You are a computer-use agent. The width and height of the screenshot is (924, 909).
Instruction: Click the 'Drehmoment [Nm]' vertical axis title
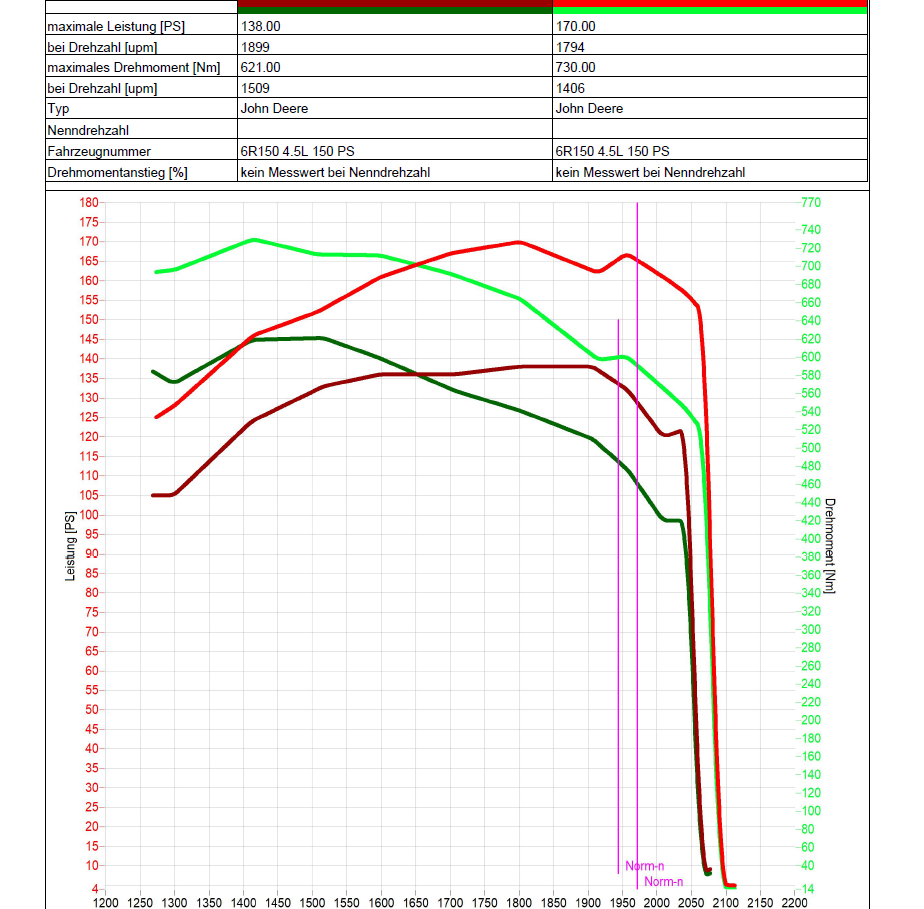(830, 545)
